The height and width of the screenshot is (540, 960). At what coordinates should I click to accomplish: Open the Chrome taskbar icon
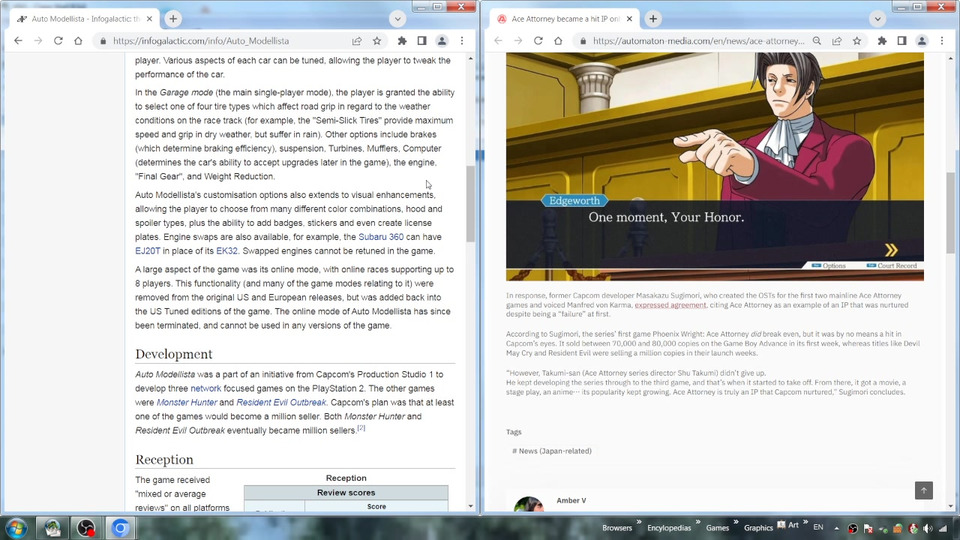pos(120,528)
